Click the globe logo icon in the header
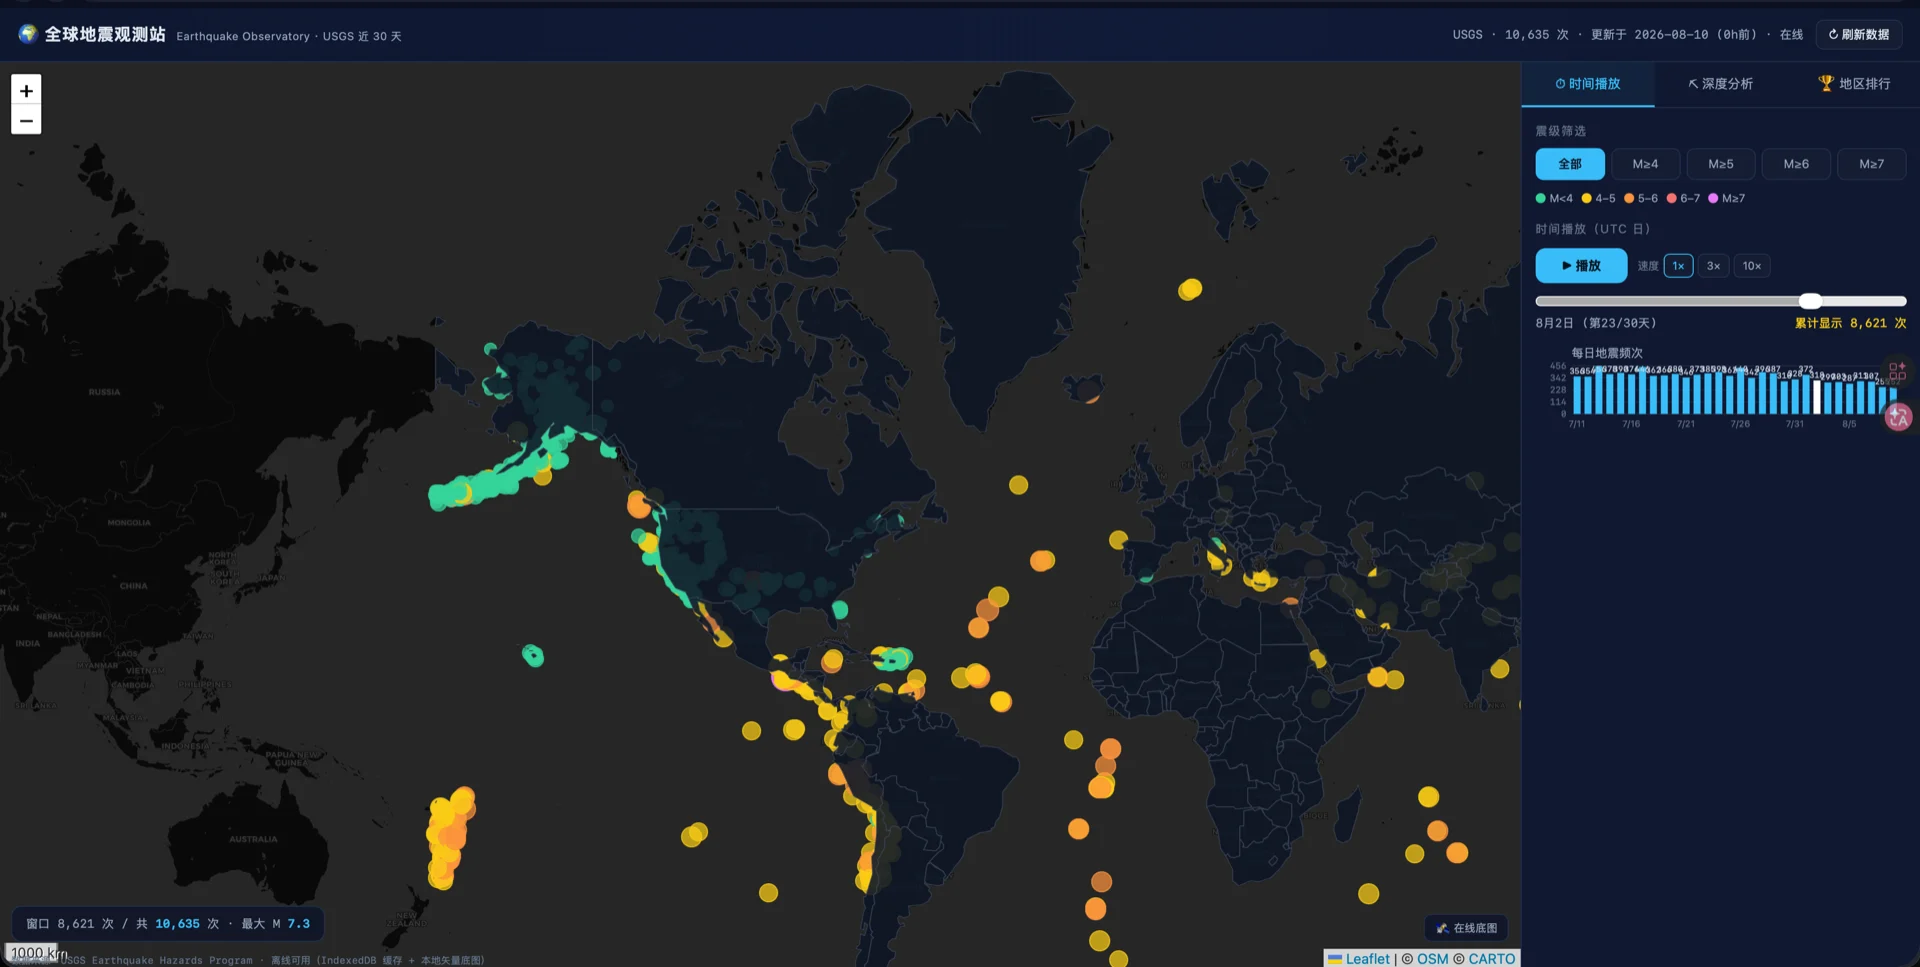 click(28, 34)
